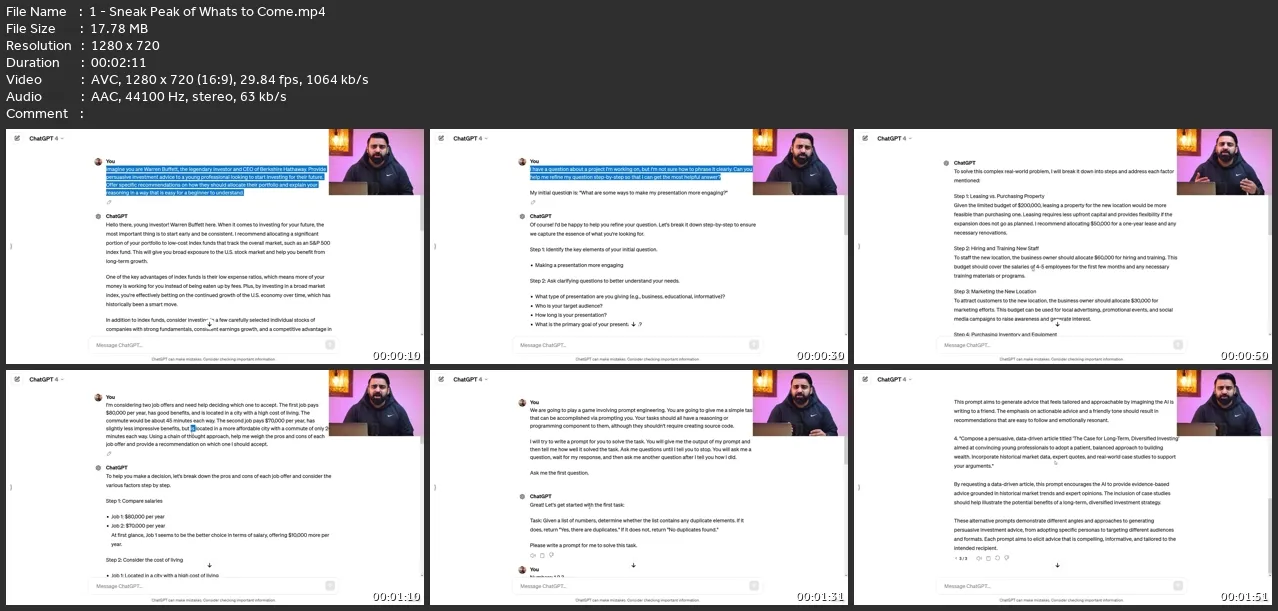
Task: Click the presenter webcam overlay in 00:00:10 frame
Action: pyautogui.click(x=375, y=162)
